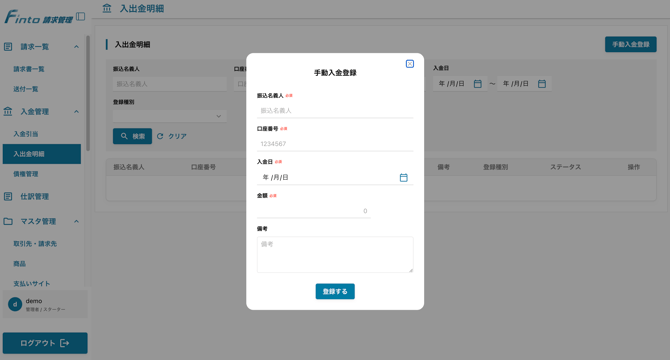Open the 登録種別 dropdown
Screen dimensions: 670x360
[170, 116]
